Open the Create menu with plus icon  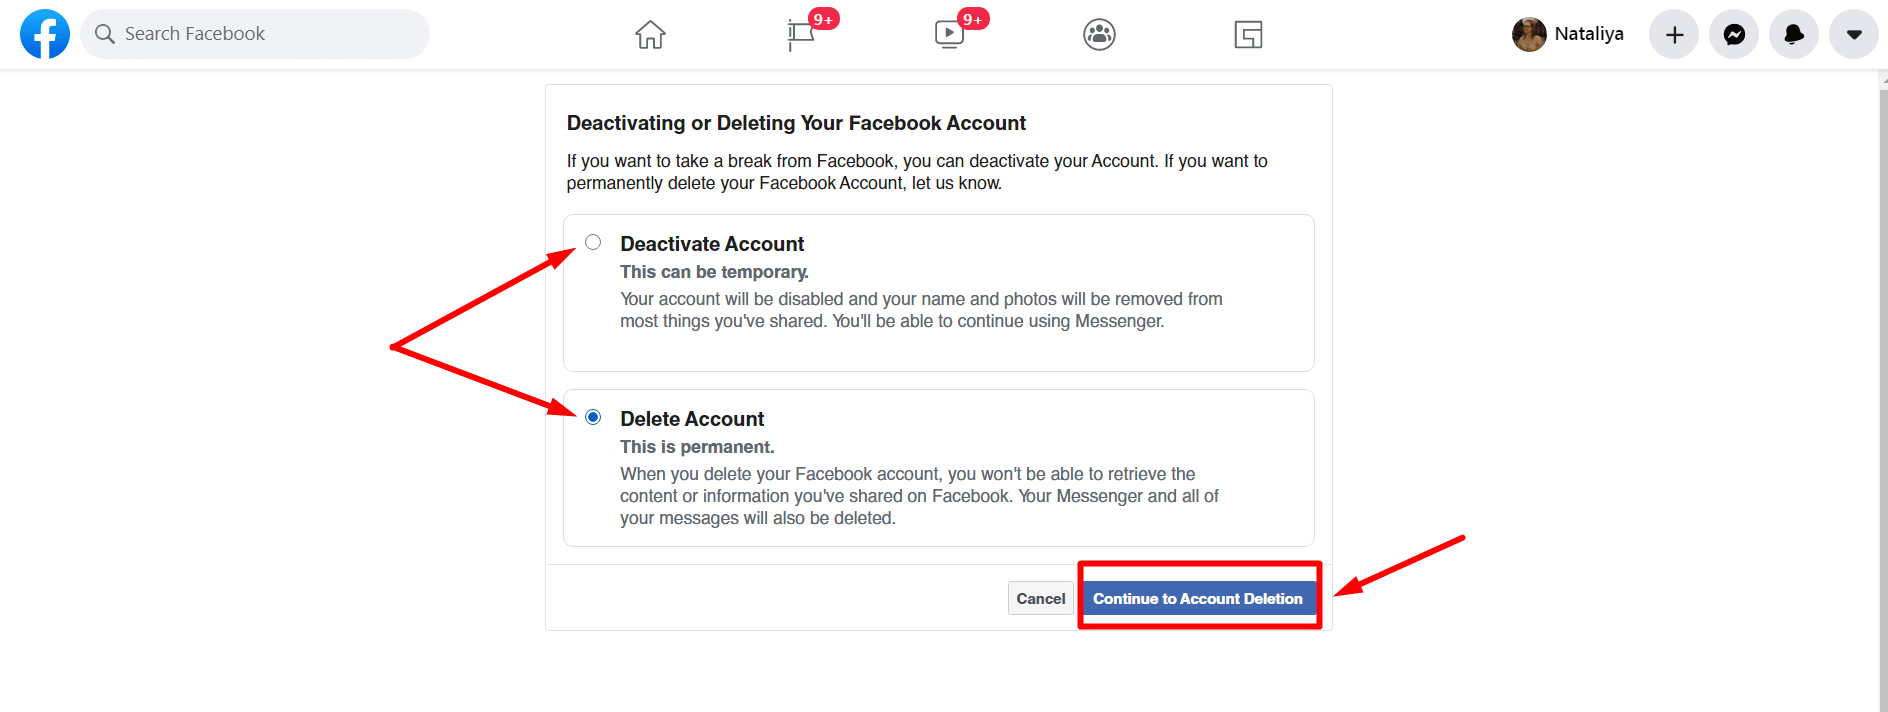[1673, 33]
